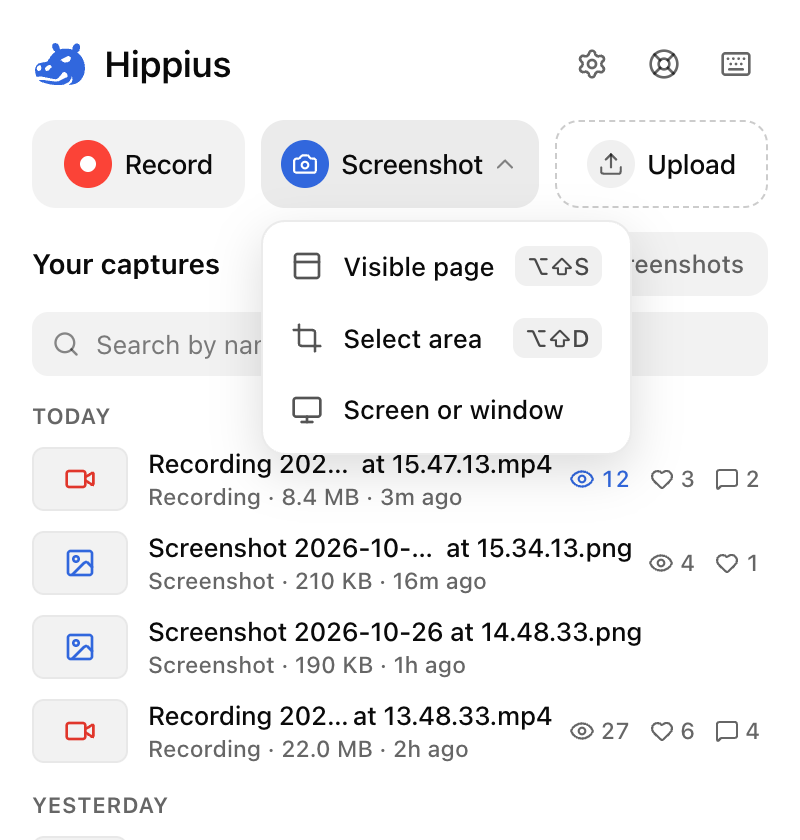Click the comment icon showing 4 comments
The height and width of the screenshot is (840, 800).
[x=727, y=731]
